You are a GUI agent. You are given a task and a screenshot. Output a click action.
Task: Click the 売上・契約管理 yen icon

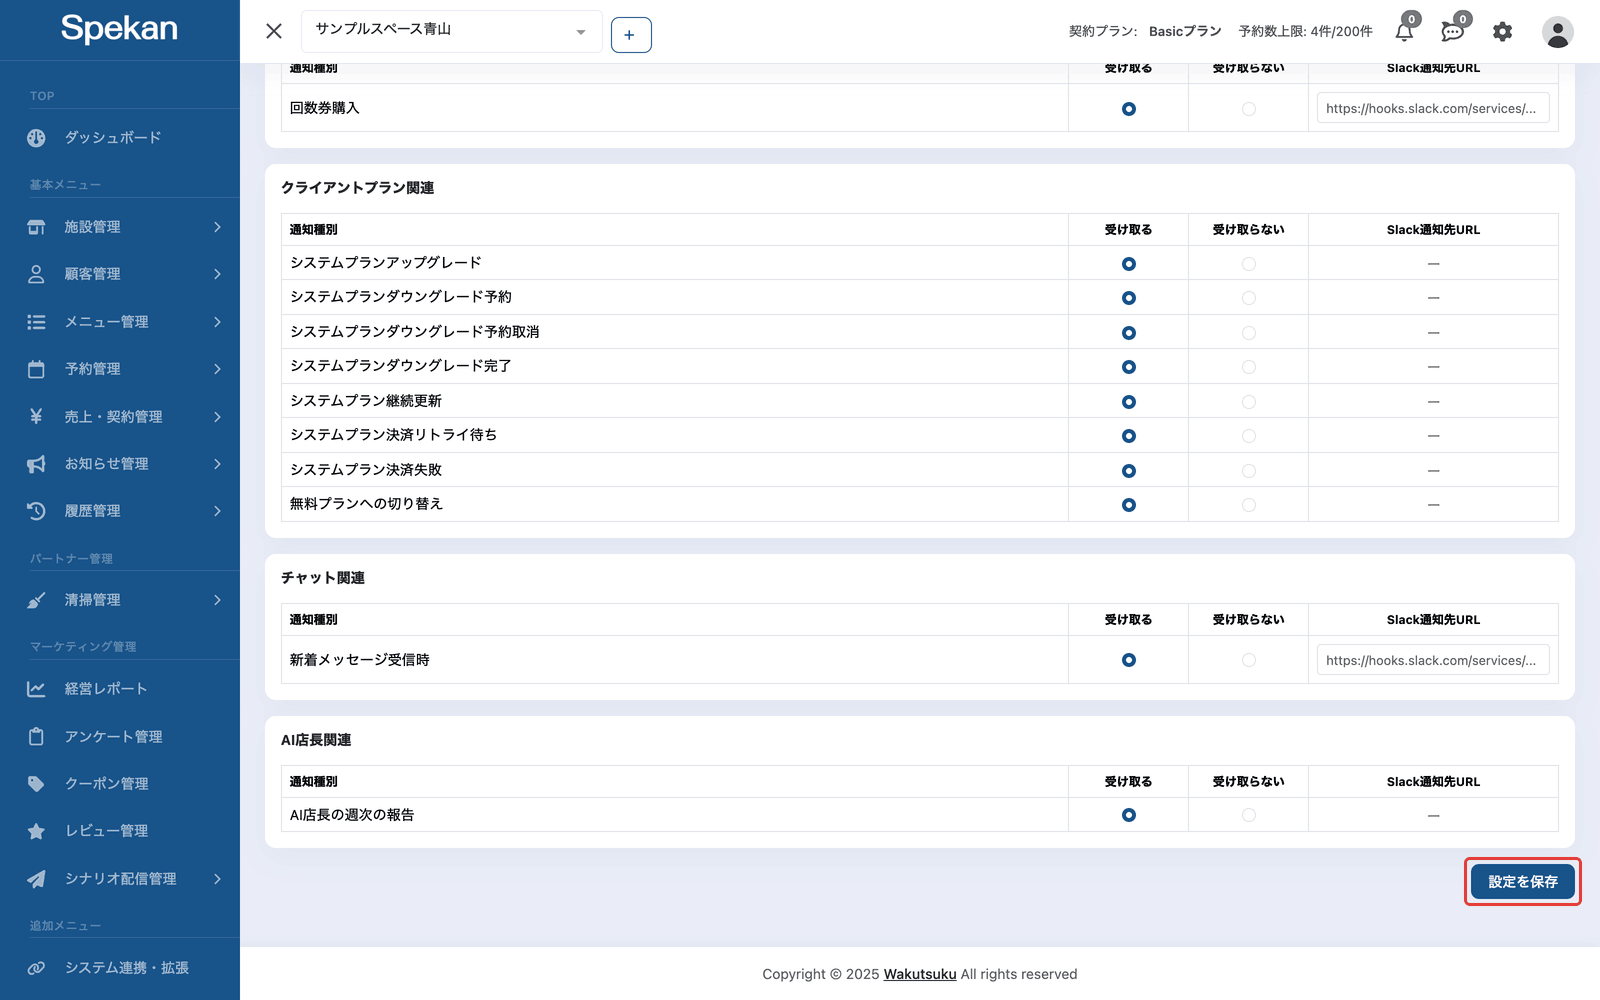click(36, 416)
